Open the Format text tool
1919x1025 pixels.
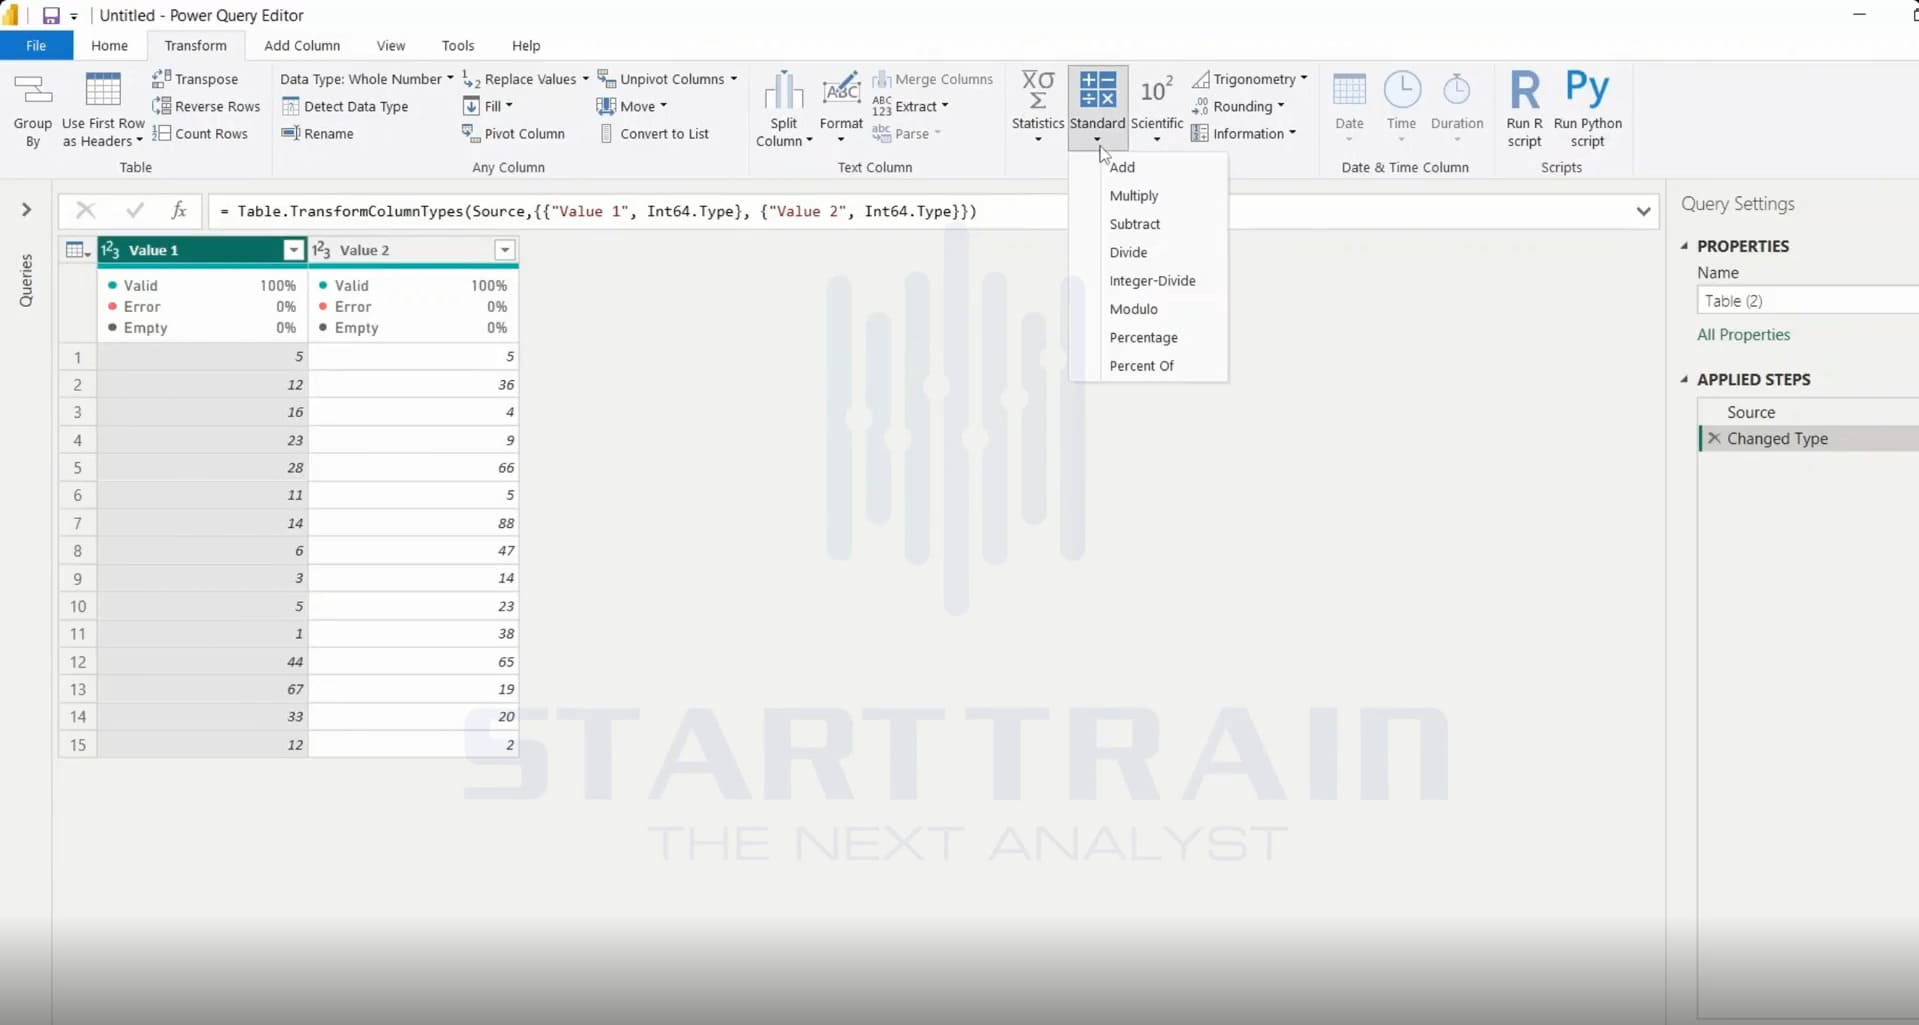841,108
